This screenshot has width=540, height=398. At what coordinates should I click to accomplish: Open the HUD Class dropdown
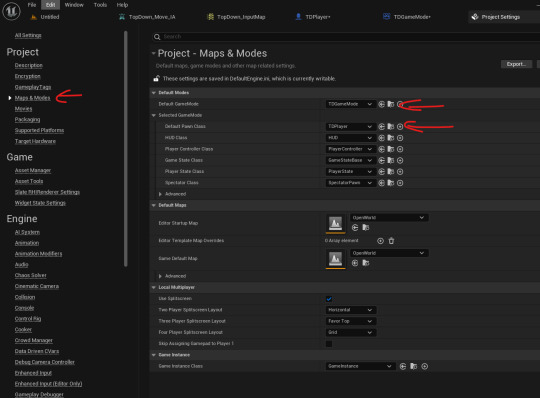(351, 138)
